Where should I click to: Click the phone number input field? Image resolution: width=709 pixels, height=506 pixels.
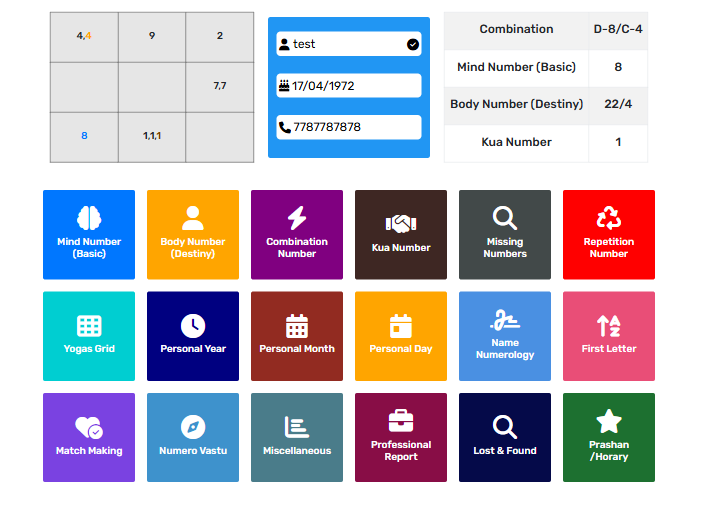[x=349, y=127]
